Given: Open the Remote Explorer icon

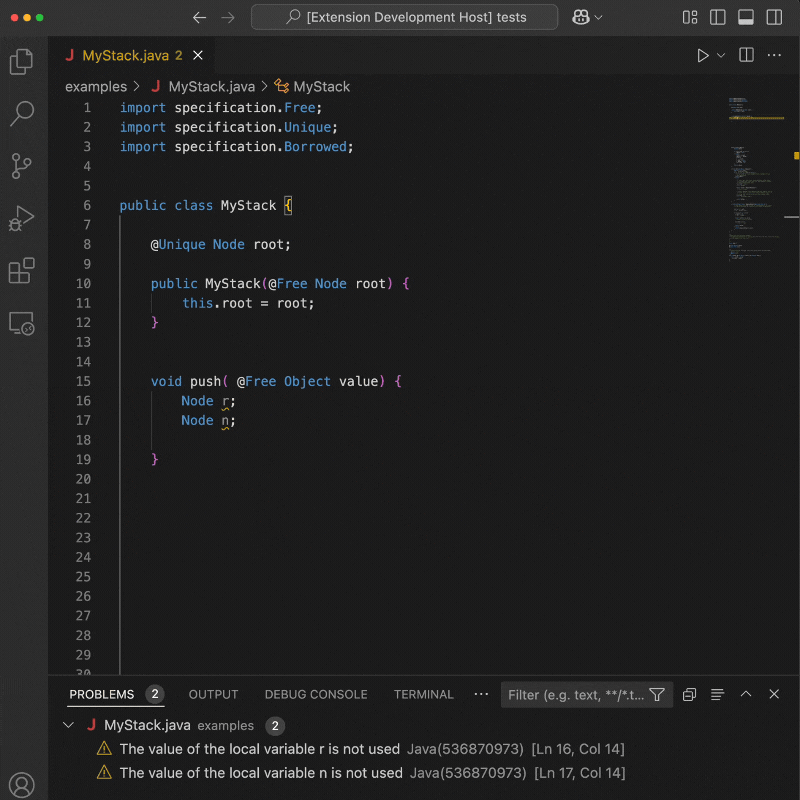Looking at the screenshot, I should 21,323.
